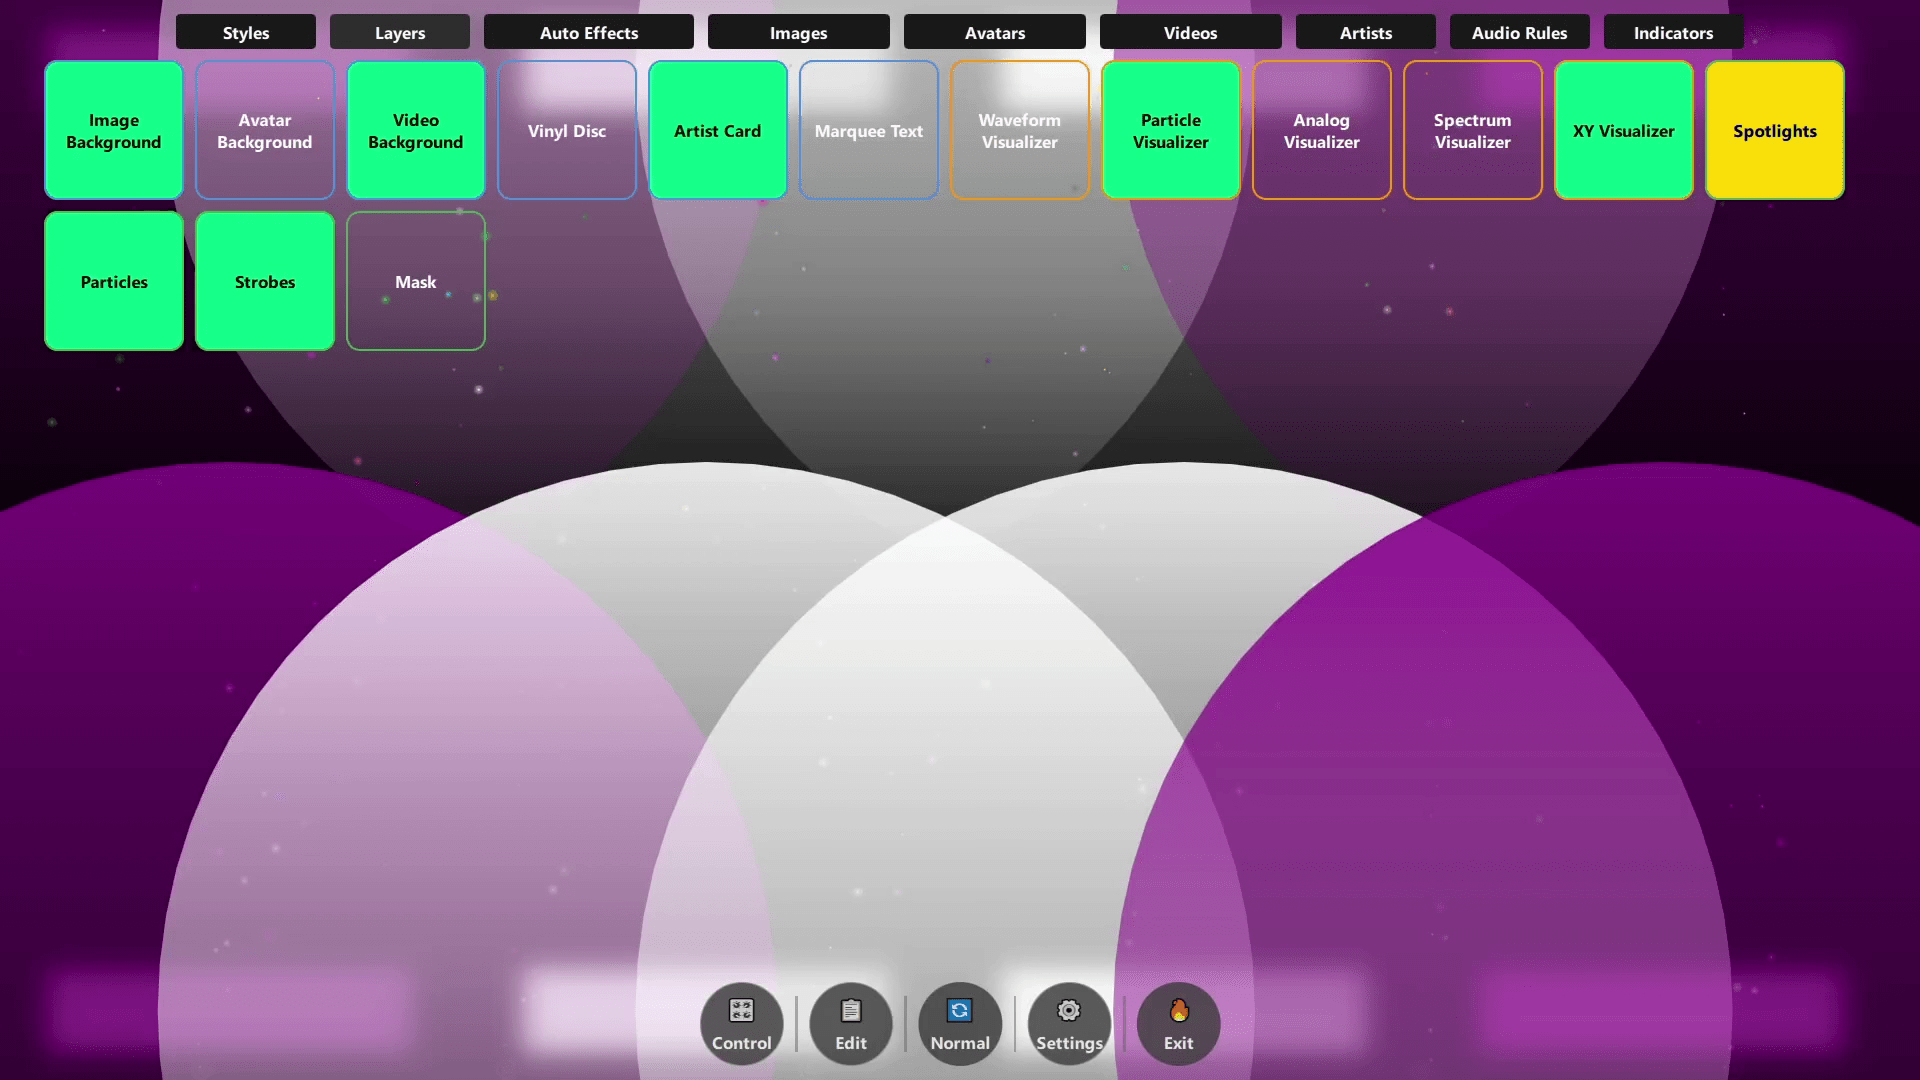The image size is (1920, 1080).
Task: Toggle the Image Background layer
Action: coord(114,131)
